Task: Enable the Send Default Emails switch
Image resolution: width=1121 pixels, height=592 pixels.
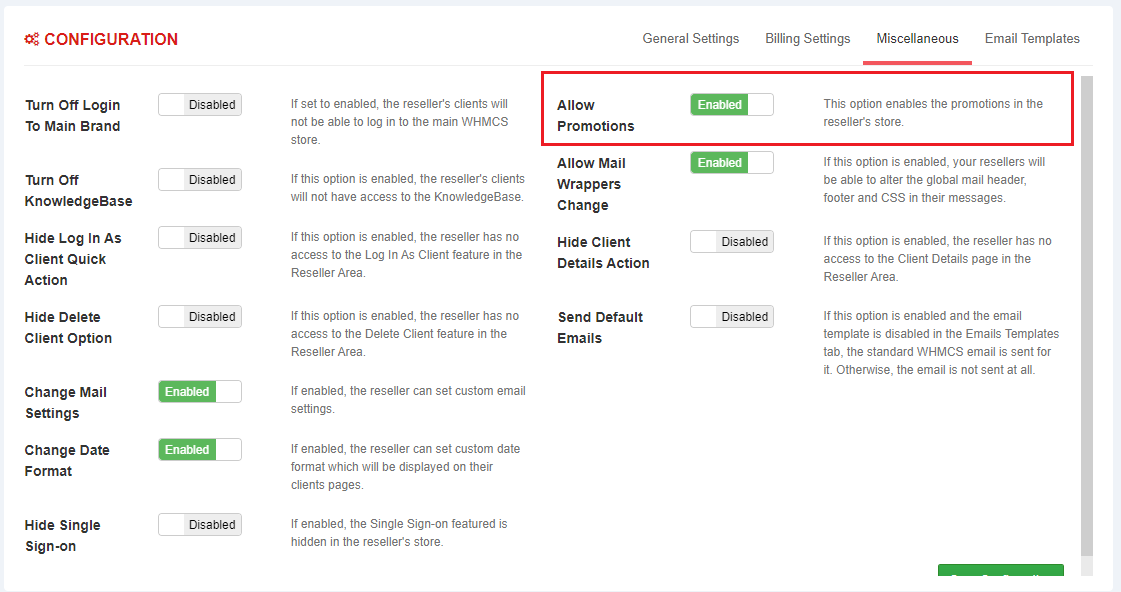Action: [x=732, y=317]
